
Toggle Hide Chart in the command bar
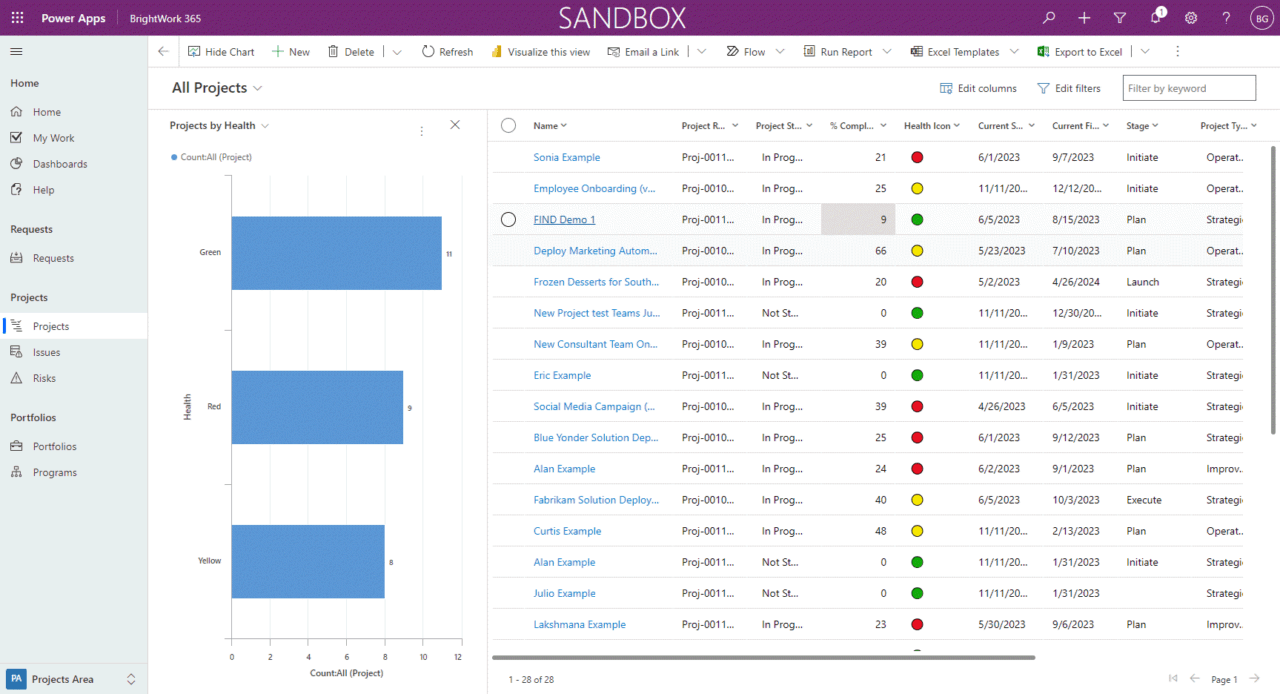coord(221,51)
